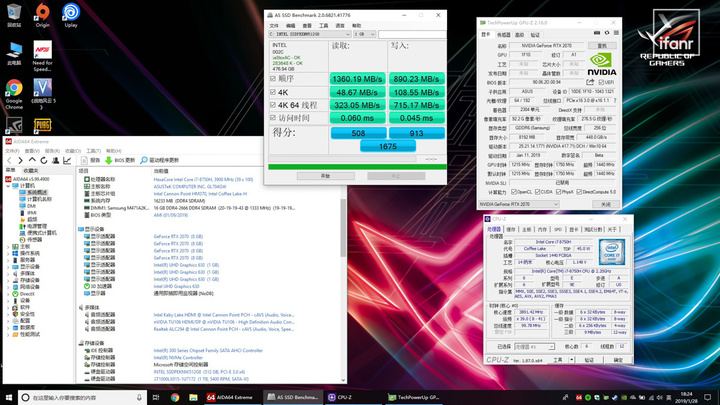Open Google Chrome desktop shortcut

pyautogui.click(x=14, y=94)
